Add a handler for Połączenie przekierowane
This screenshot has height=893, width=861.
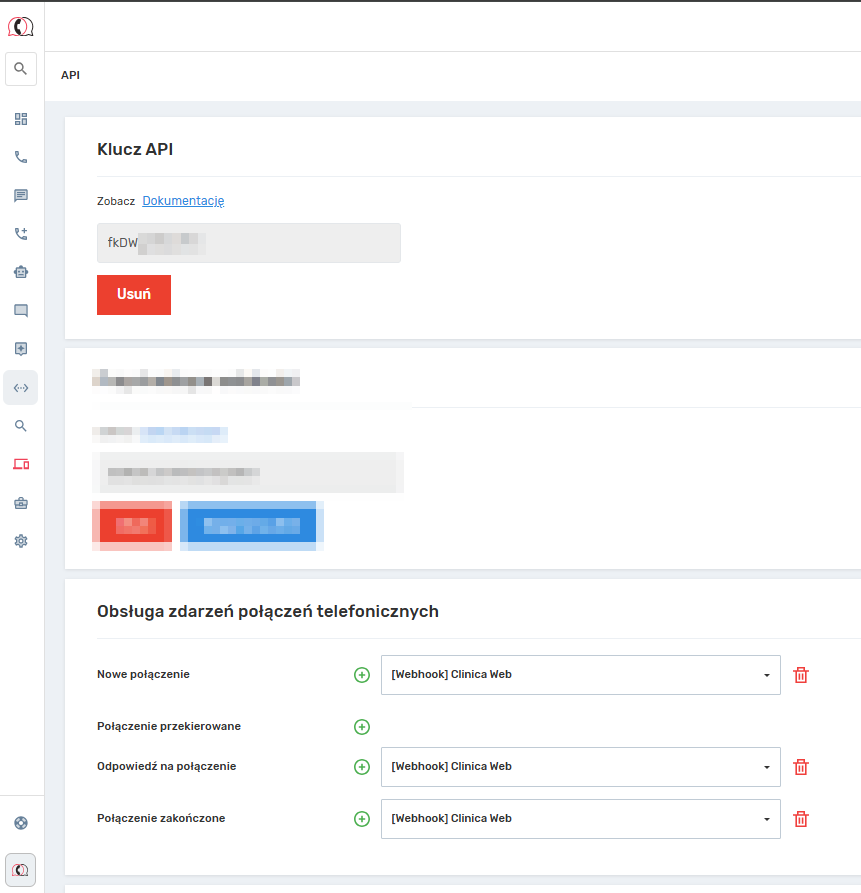[x=362, y=727]
